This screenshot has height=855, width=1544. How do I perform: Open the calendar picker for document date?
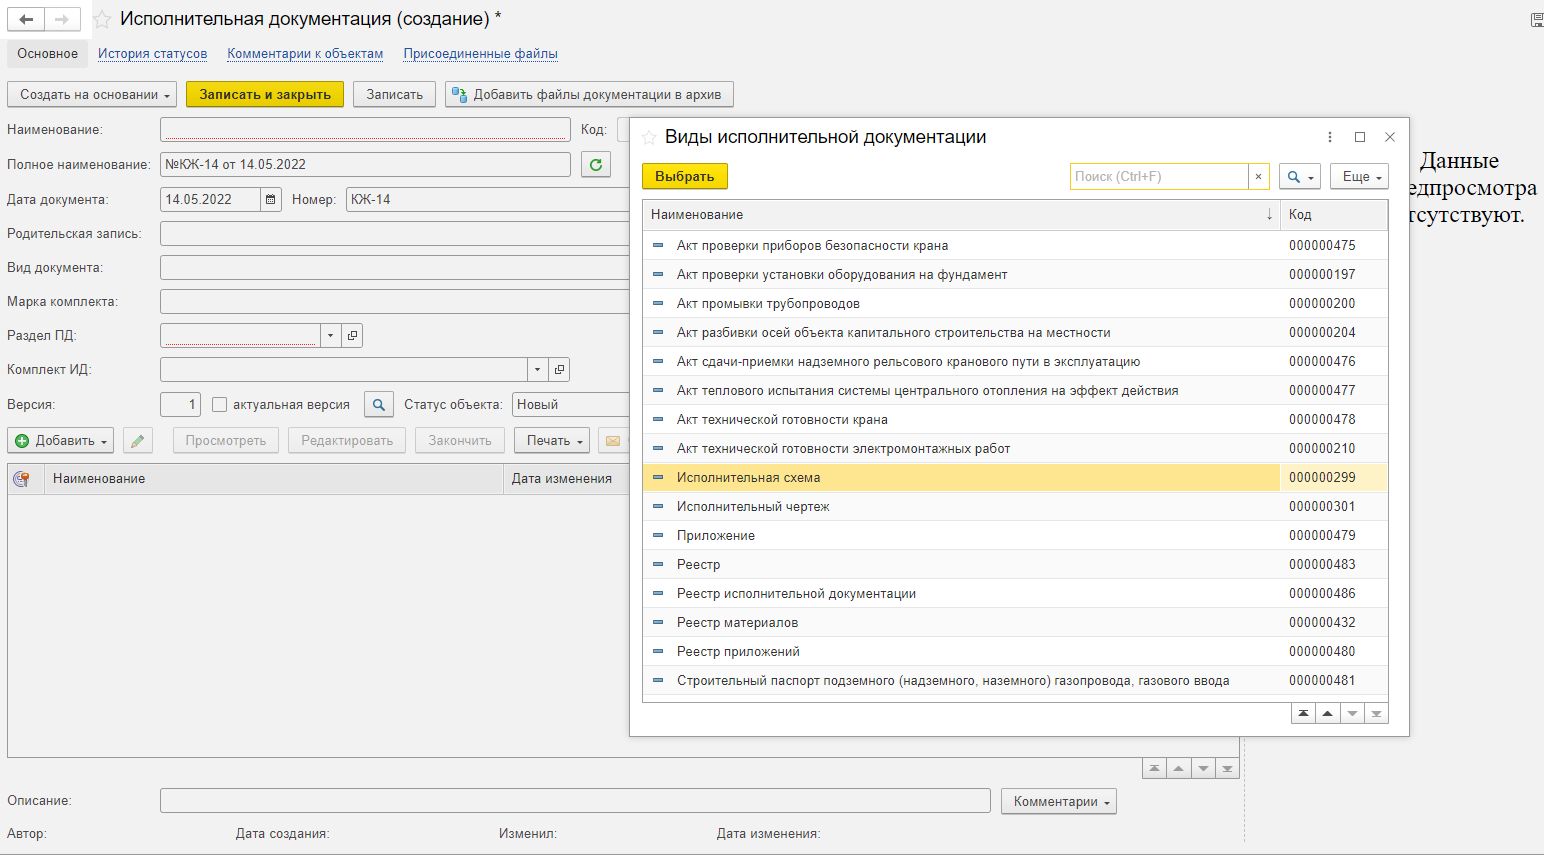pos(270,200)
